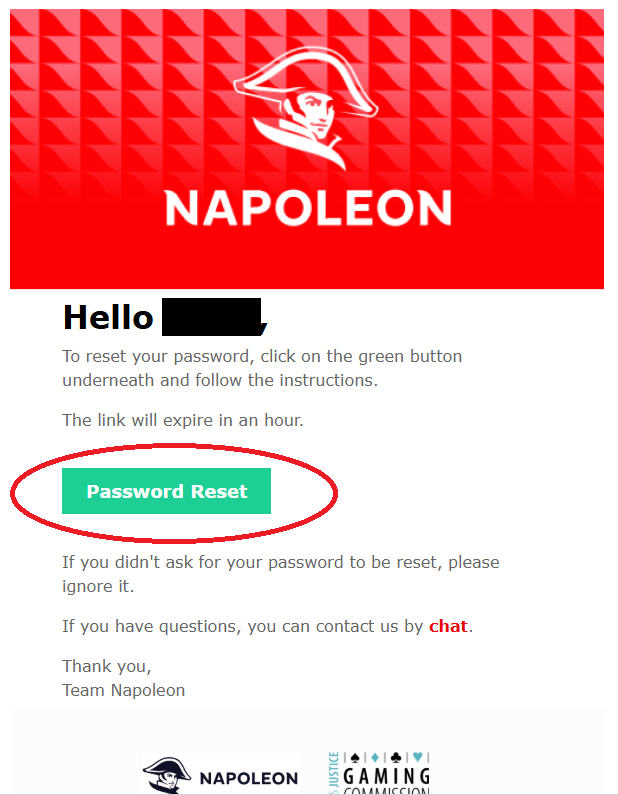The width and height of the screenshot is (618, 795).
Task: Click the 'Thank you,' sign-off line
Action: [107, 666]
